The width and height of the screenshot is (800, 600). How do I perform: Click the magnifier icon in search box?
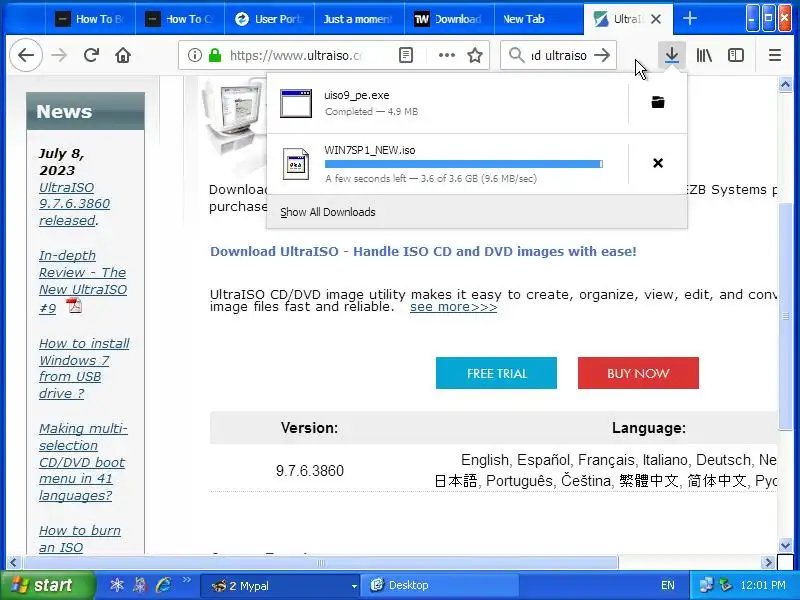[516, 55]
